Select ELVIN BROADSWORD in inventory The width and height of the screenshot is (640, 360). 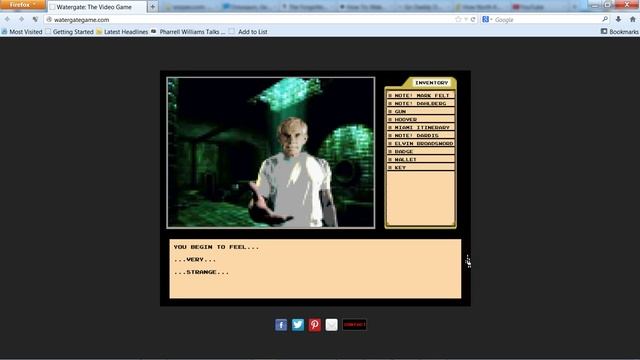pos(420,143)
